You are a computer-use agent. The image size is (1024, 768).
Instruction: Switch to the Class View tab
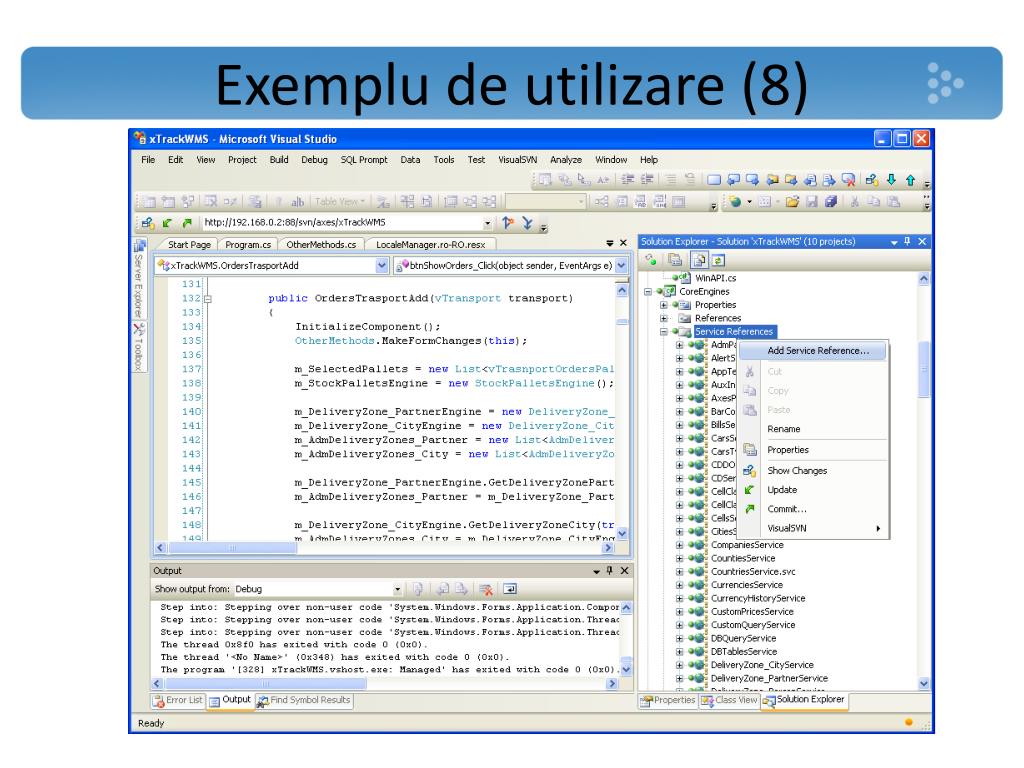point(729,700)
